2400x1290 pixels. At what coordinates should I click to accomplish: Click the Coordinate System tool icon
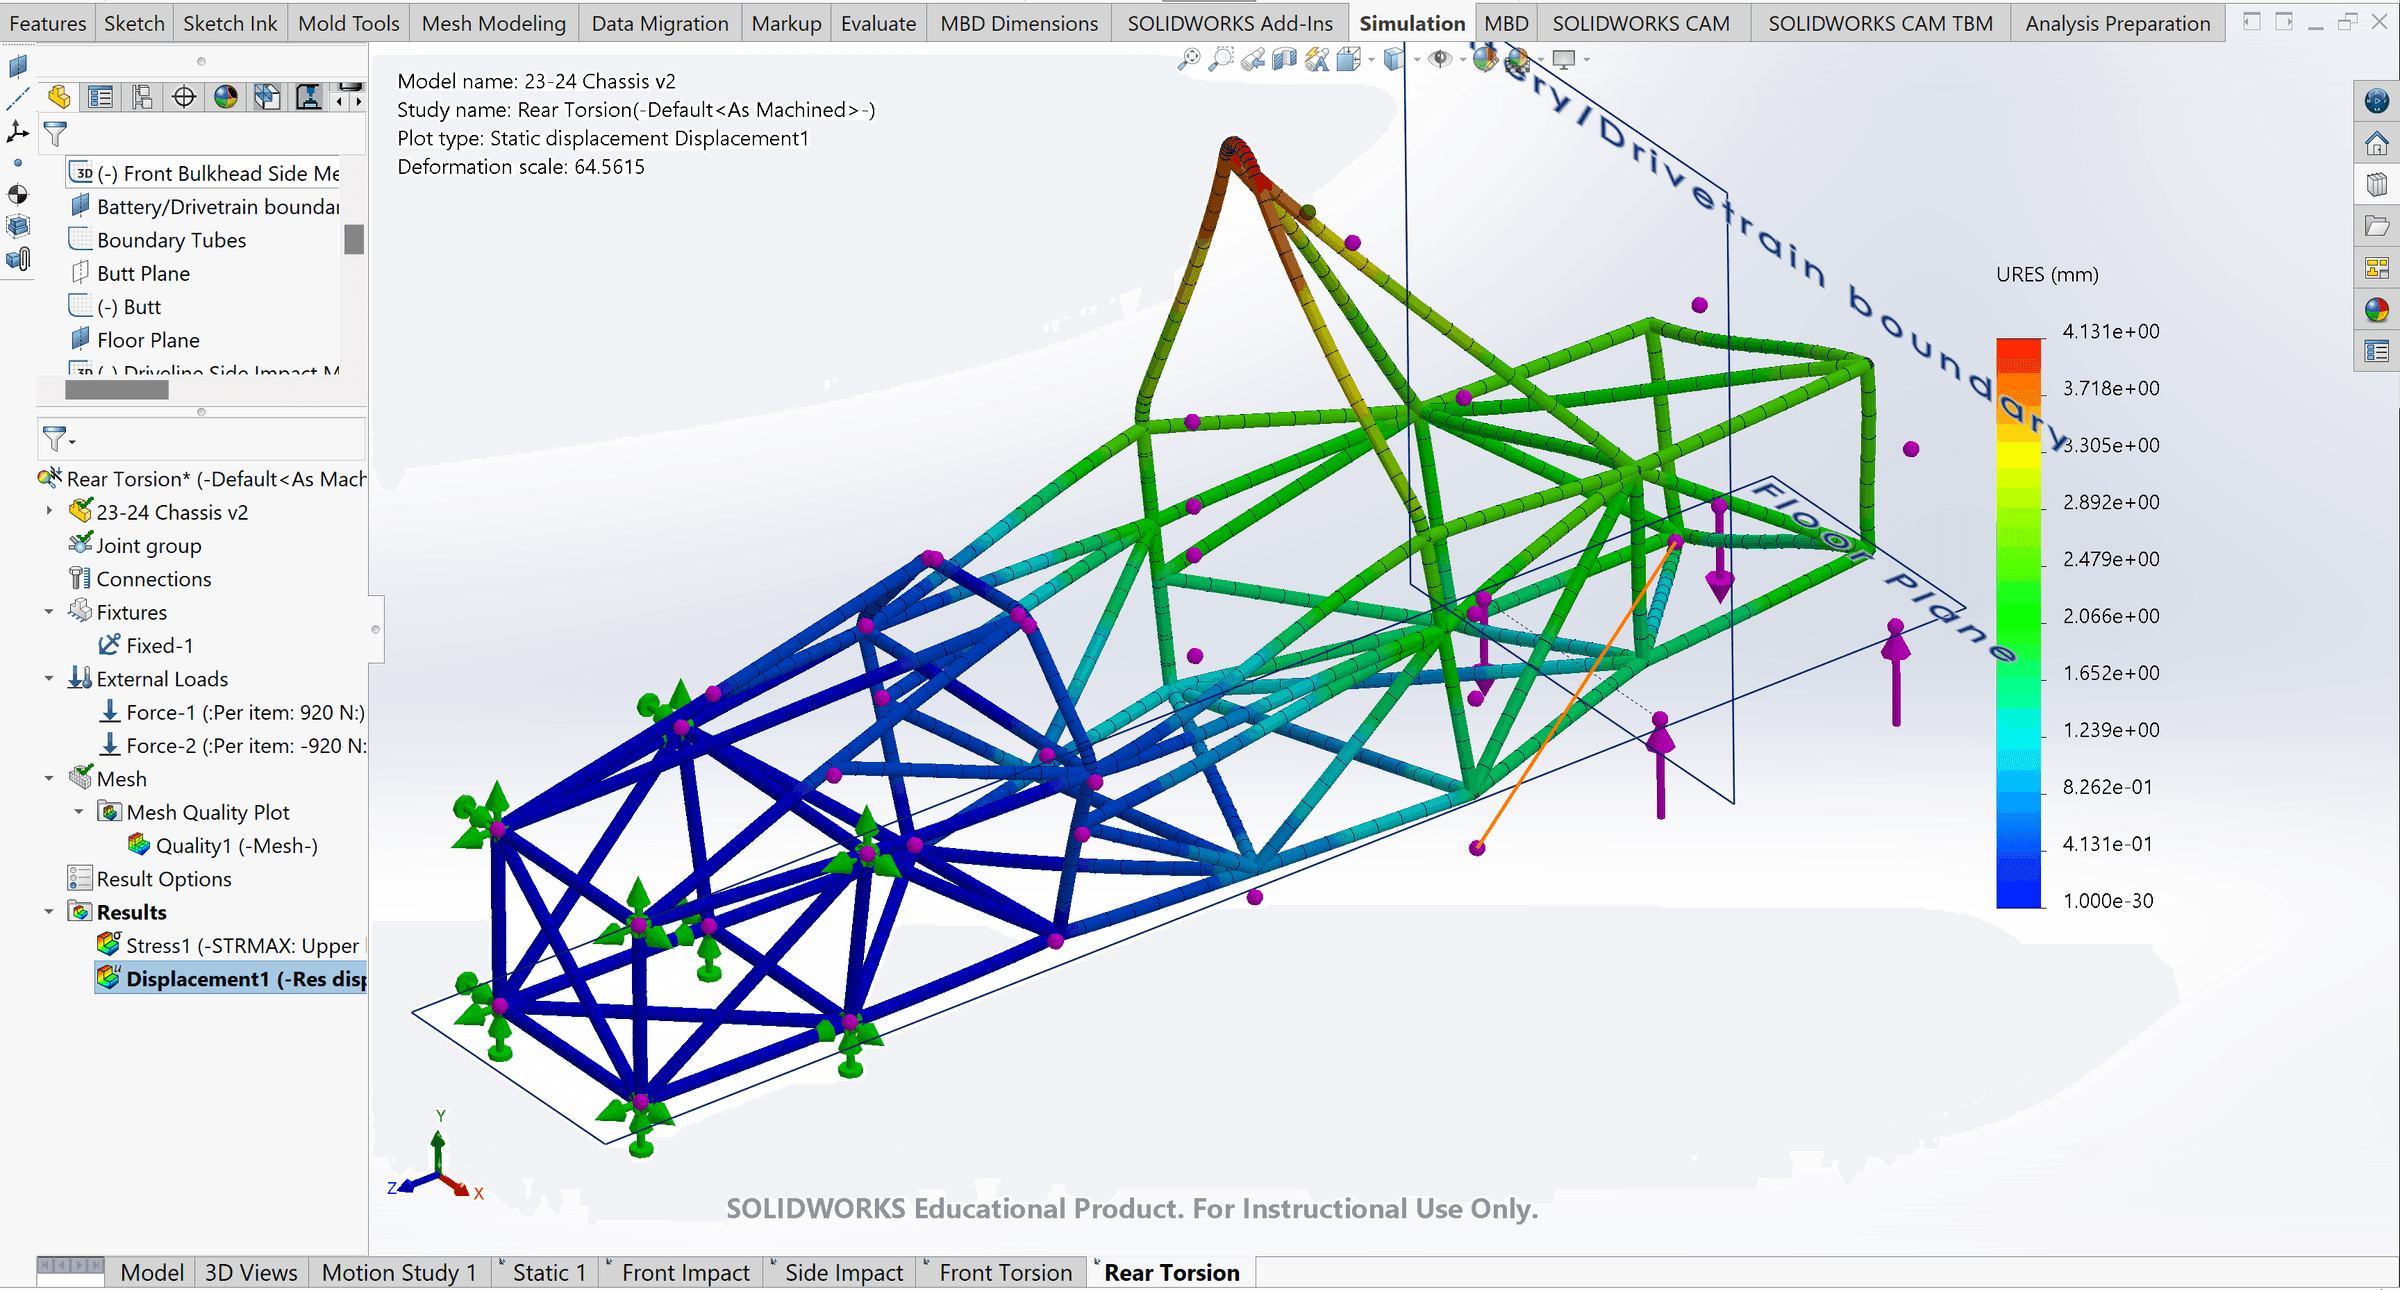18,131
